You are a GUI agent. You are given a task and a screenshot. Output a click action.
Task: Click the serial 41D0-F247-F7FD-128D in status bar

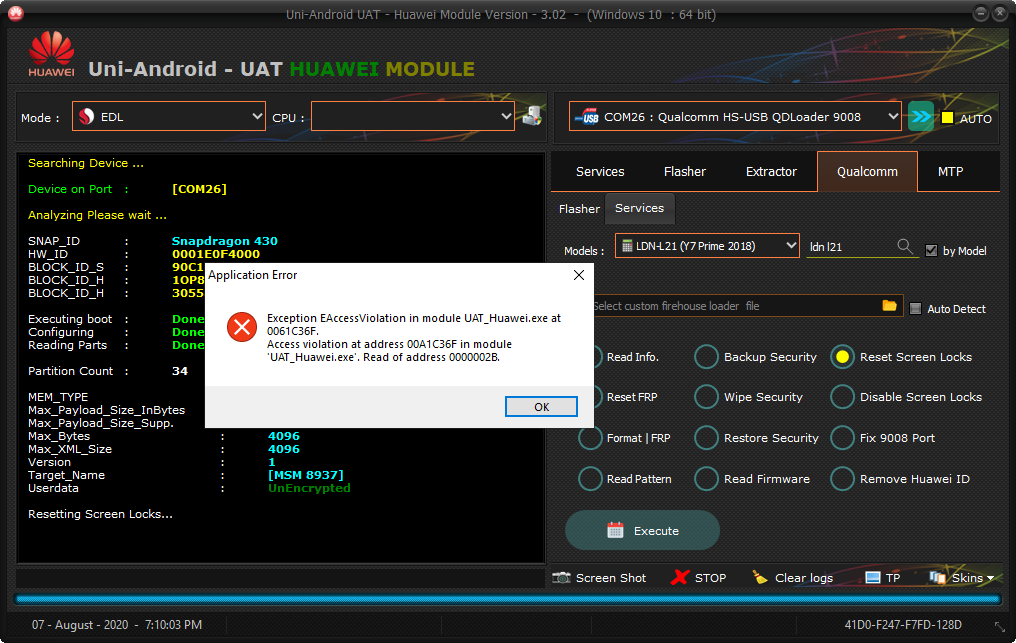coord(903,624)
